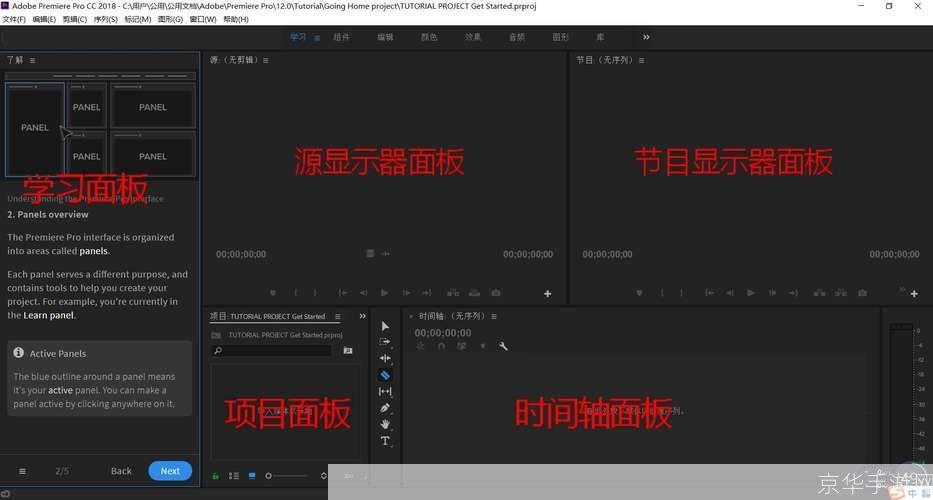
Task: Switch Project panel to icon view
Action: coord(252,476)
